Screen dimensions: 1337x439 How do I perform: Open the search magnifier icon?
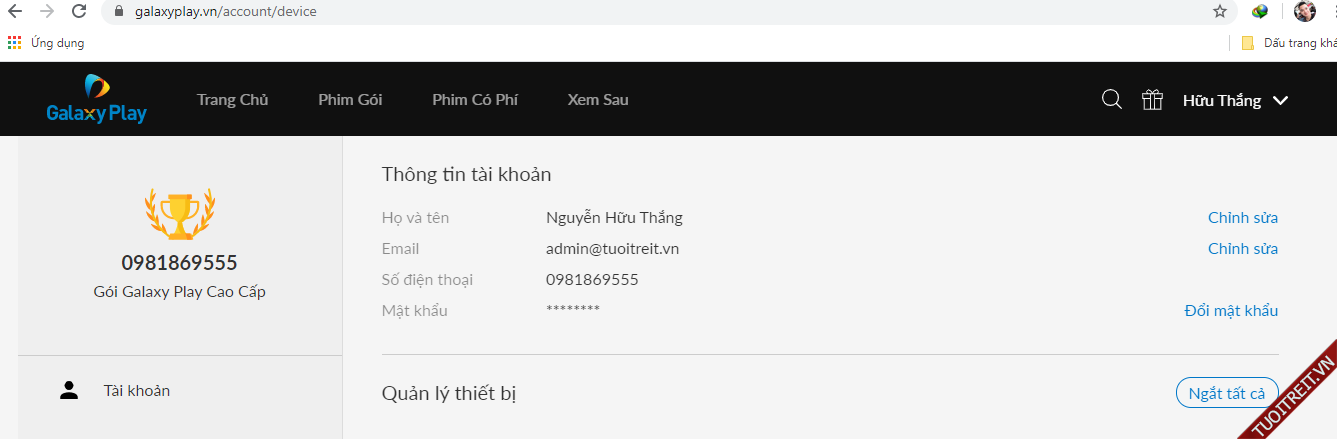1111,100
